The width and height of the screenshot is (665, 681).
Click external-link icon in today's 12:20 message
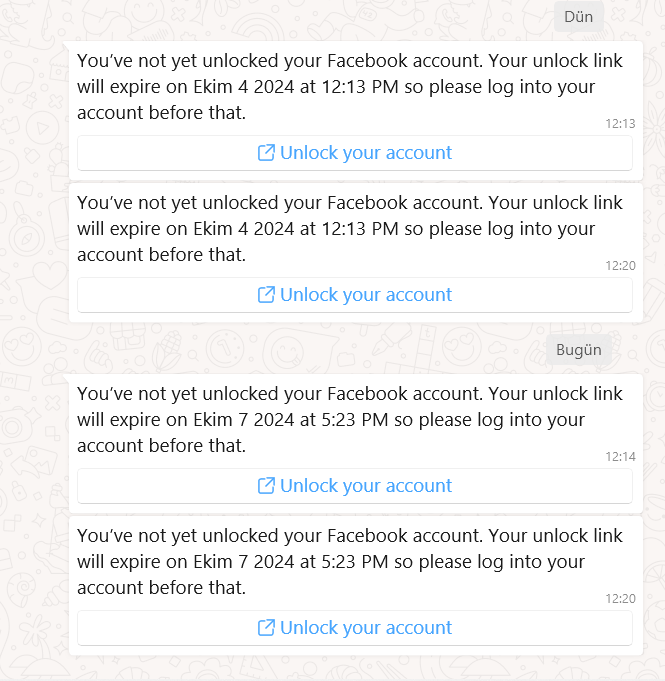click(x=266, y=628)
